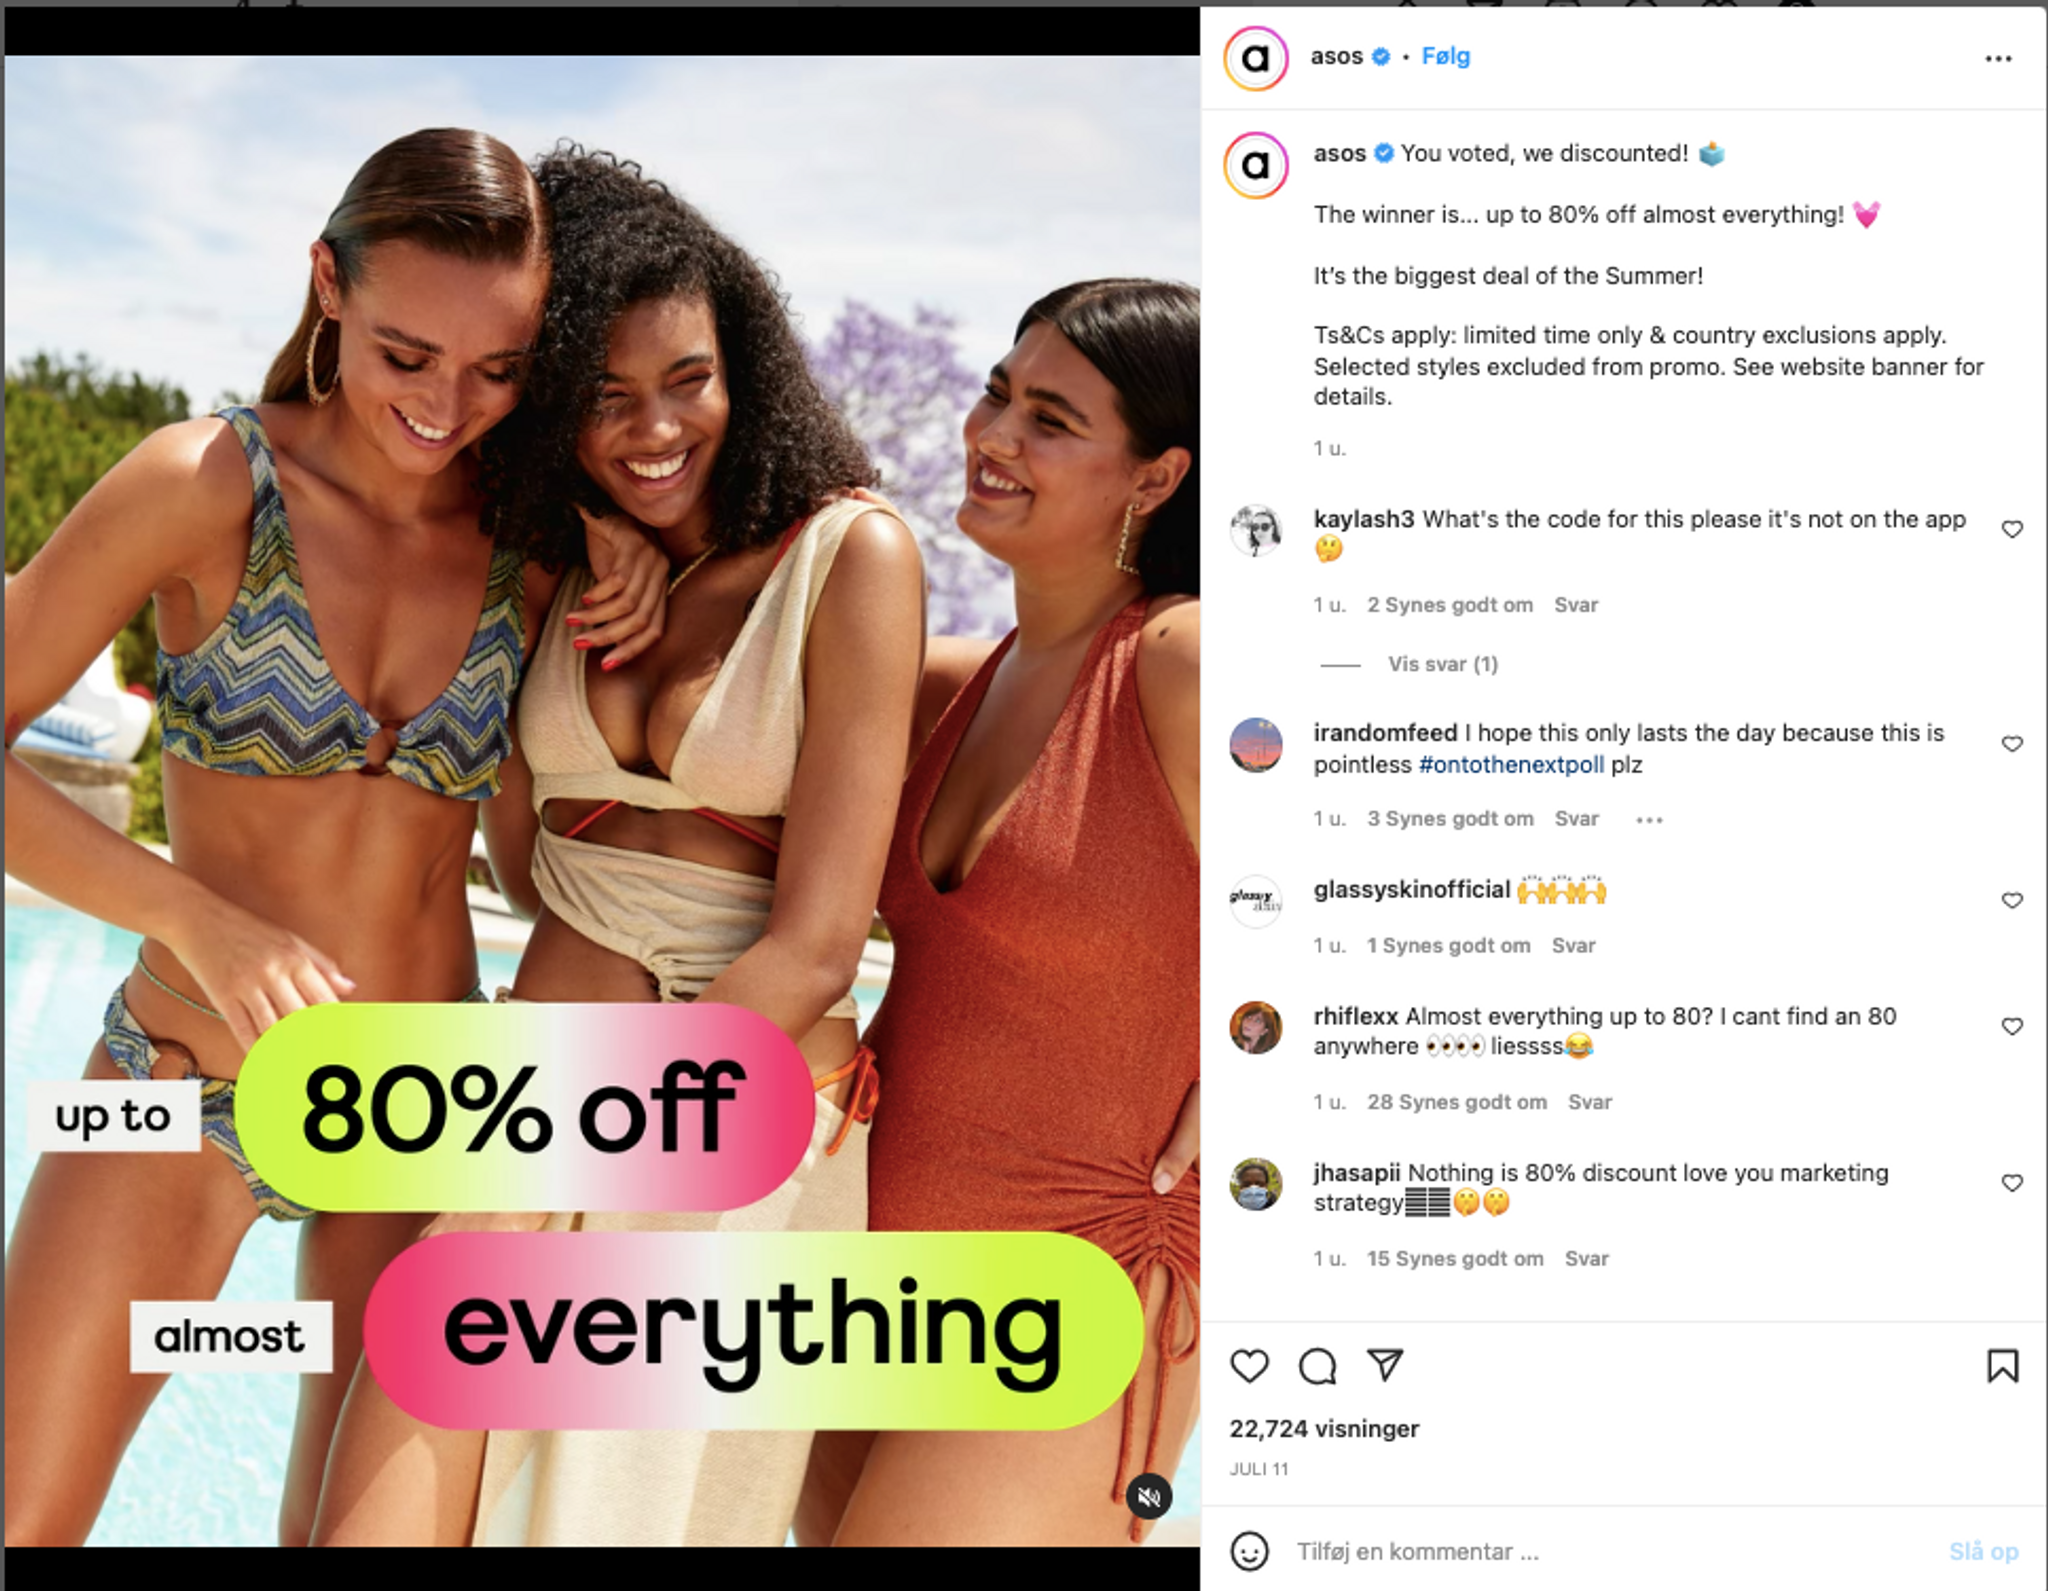The image size is (2048, 1591).
Task: Share post using paper plane icon
Action: coord(1385,1365)
